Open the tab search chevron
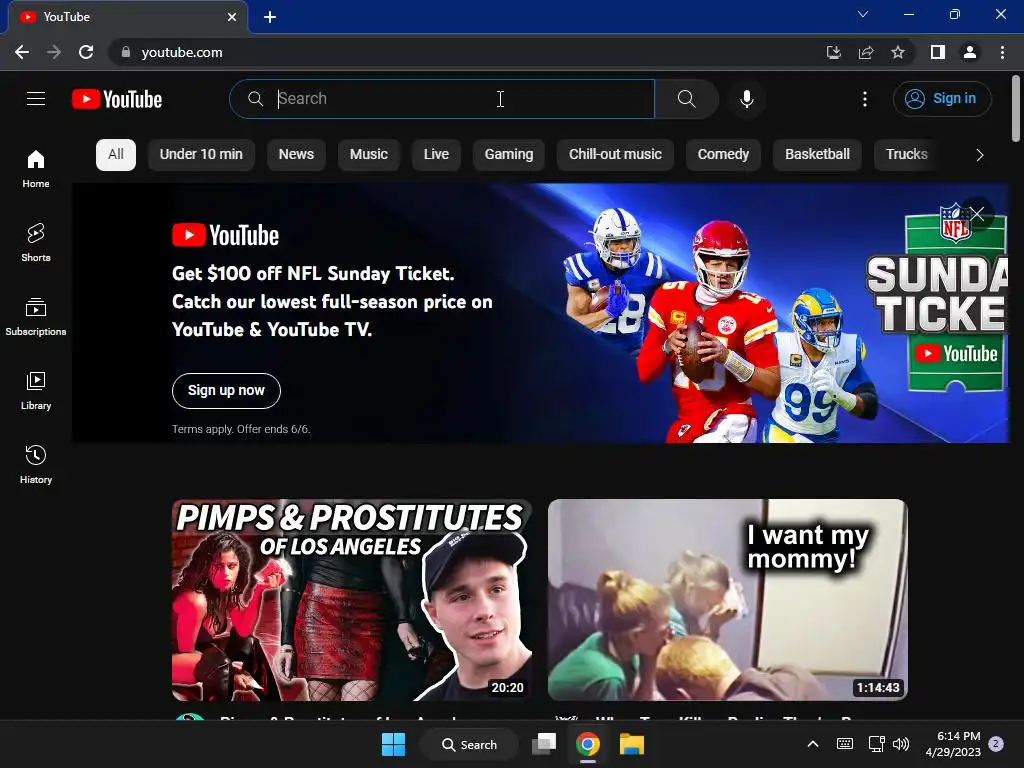The width and height of the screenshot is (1024, 768). [x=863, y=14]
